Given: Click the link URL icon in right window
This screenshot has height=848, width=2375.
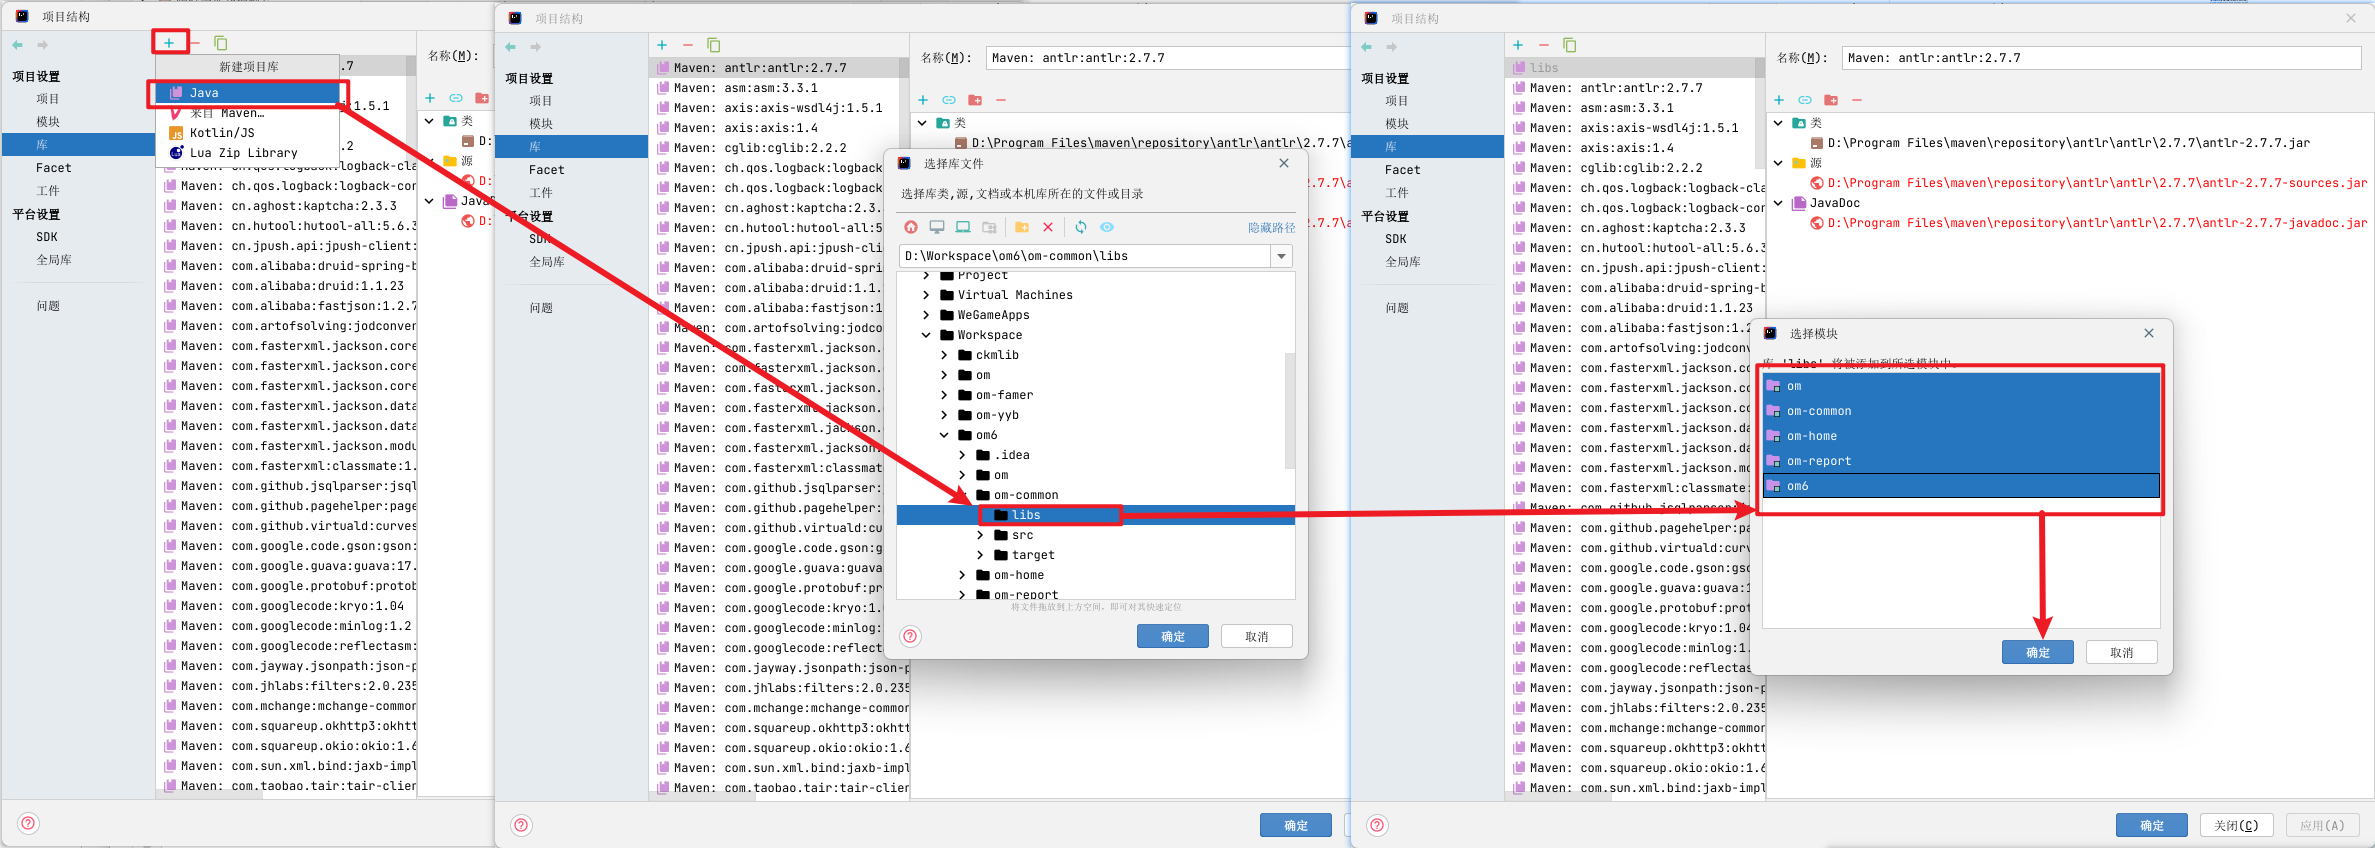Looking at the screenshot, I should 1805,100.
